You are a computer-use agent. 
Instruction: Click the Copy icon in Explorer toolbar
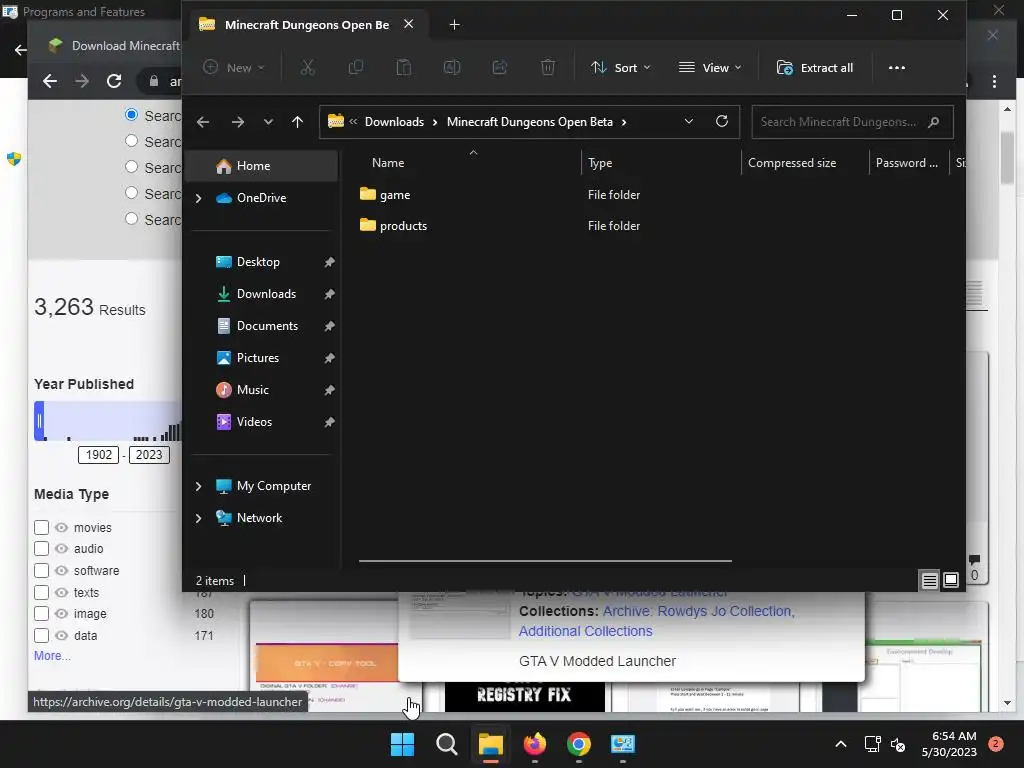pyautogui.click(x=356, y=67)
